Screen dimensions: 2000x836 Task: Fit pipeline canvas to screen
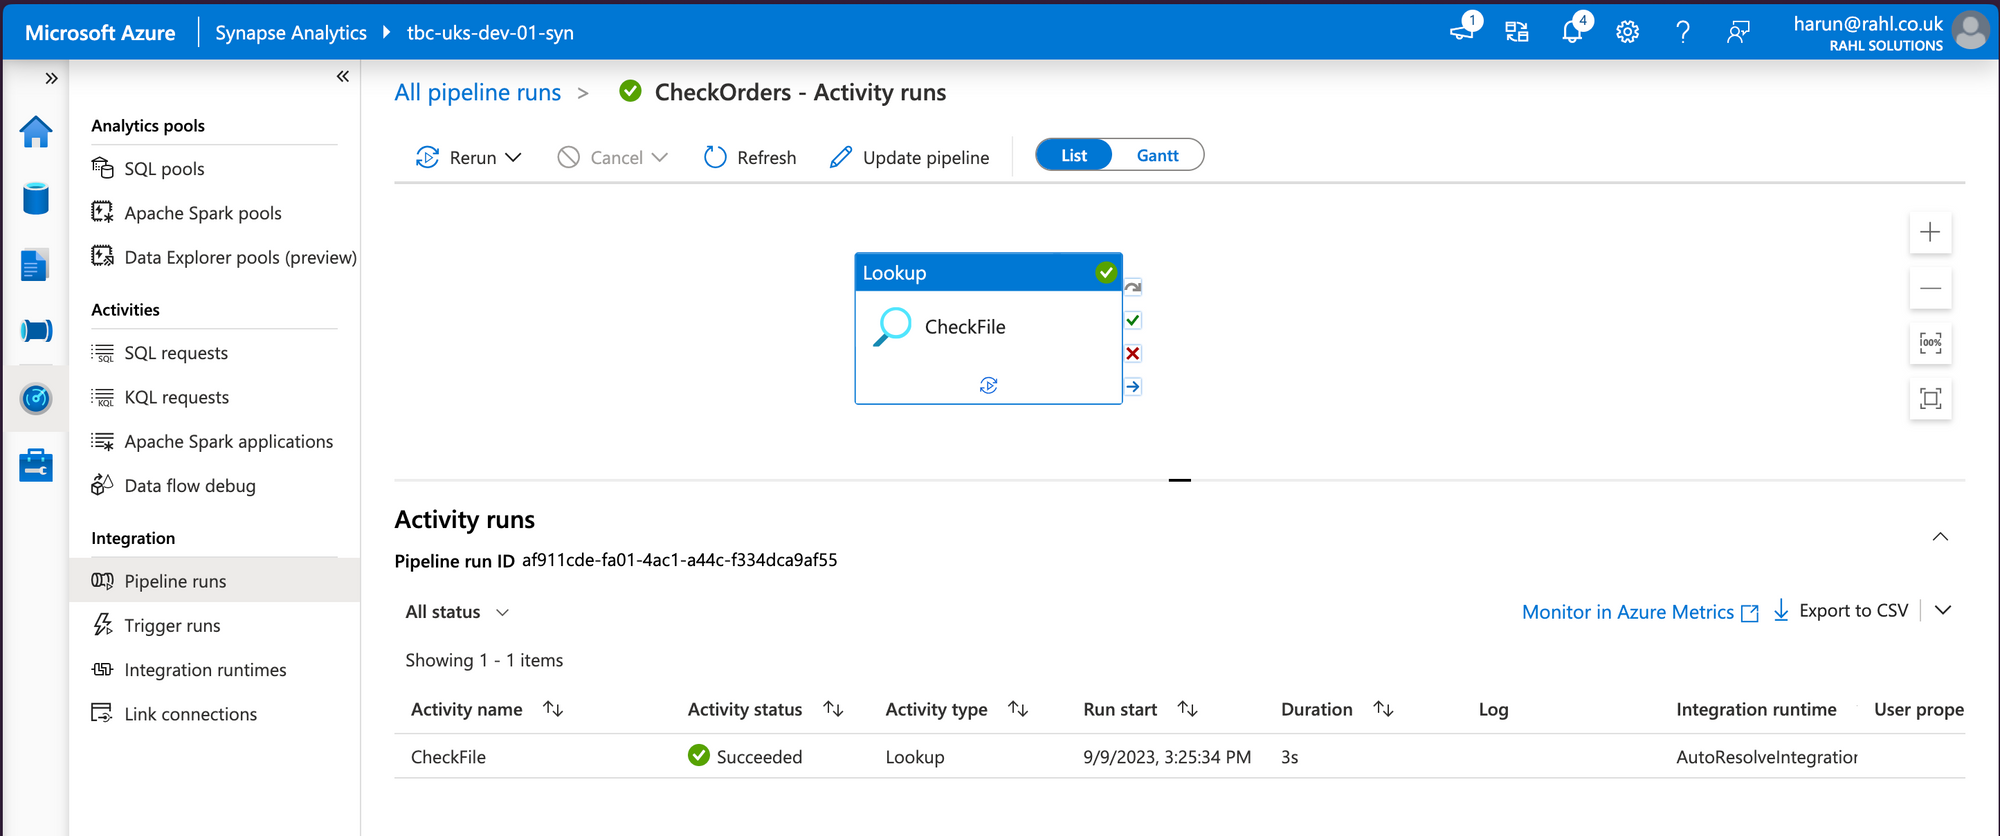tap(1930, 399)
